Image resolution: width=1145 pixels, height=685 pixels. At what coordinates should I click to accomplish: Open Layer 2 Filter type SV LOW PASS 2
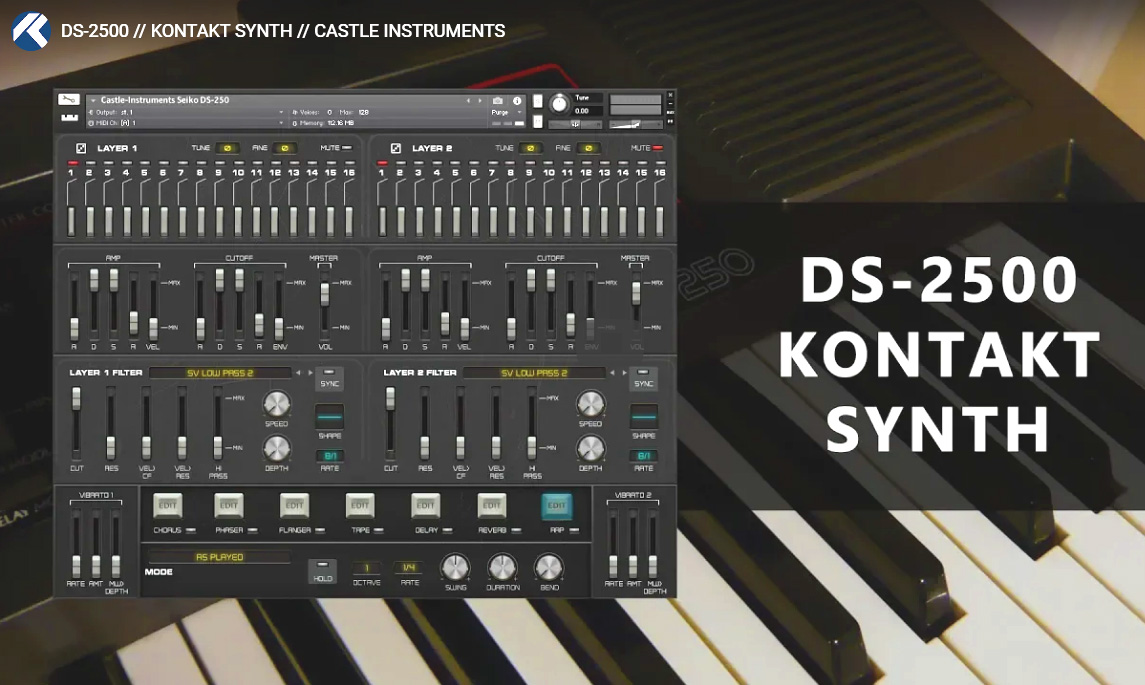coord(534,373)
